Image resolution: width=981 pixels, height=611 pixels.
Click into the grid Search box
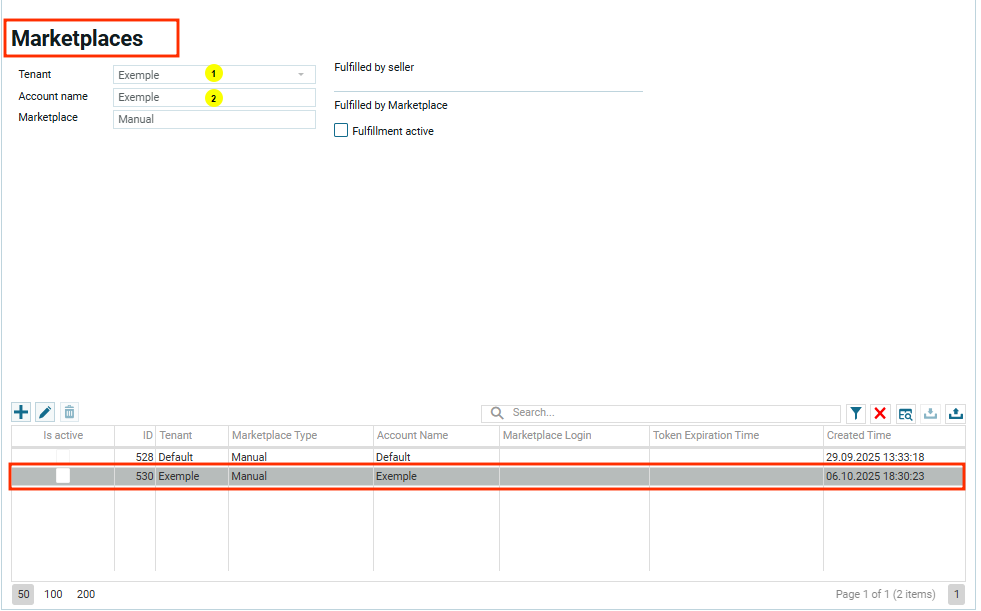click(670, 413)
